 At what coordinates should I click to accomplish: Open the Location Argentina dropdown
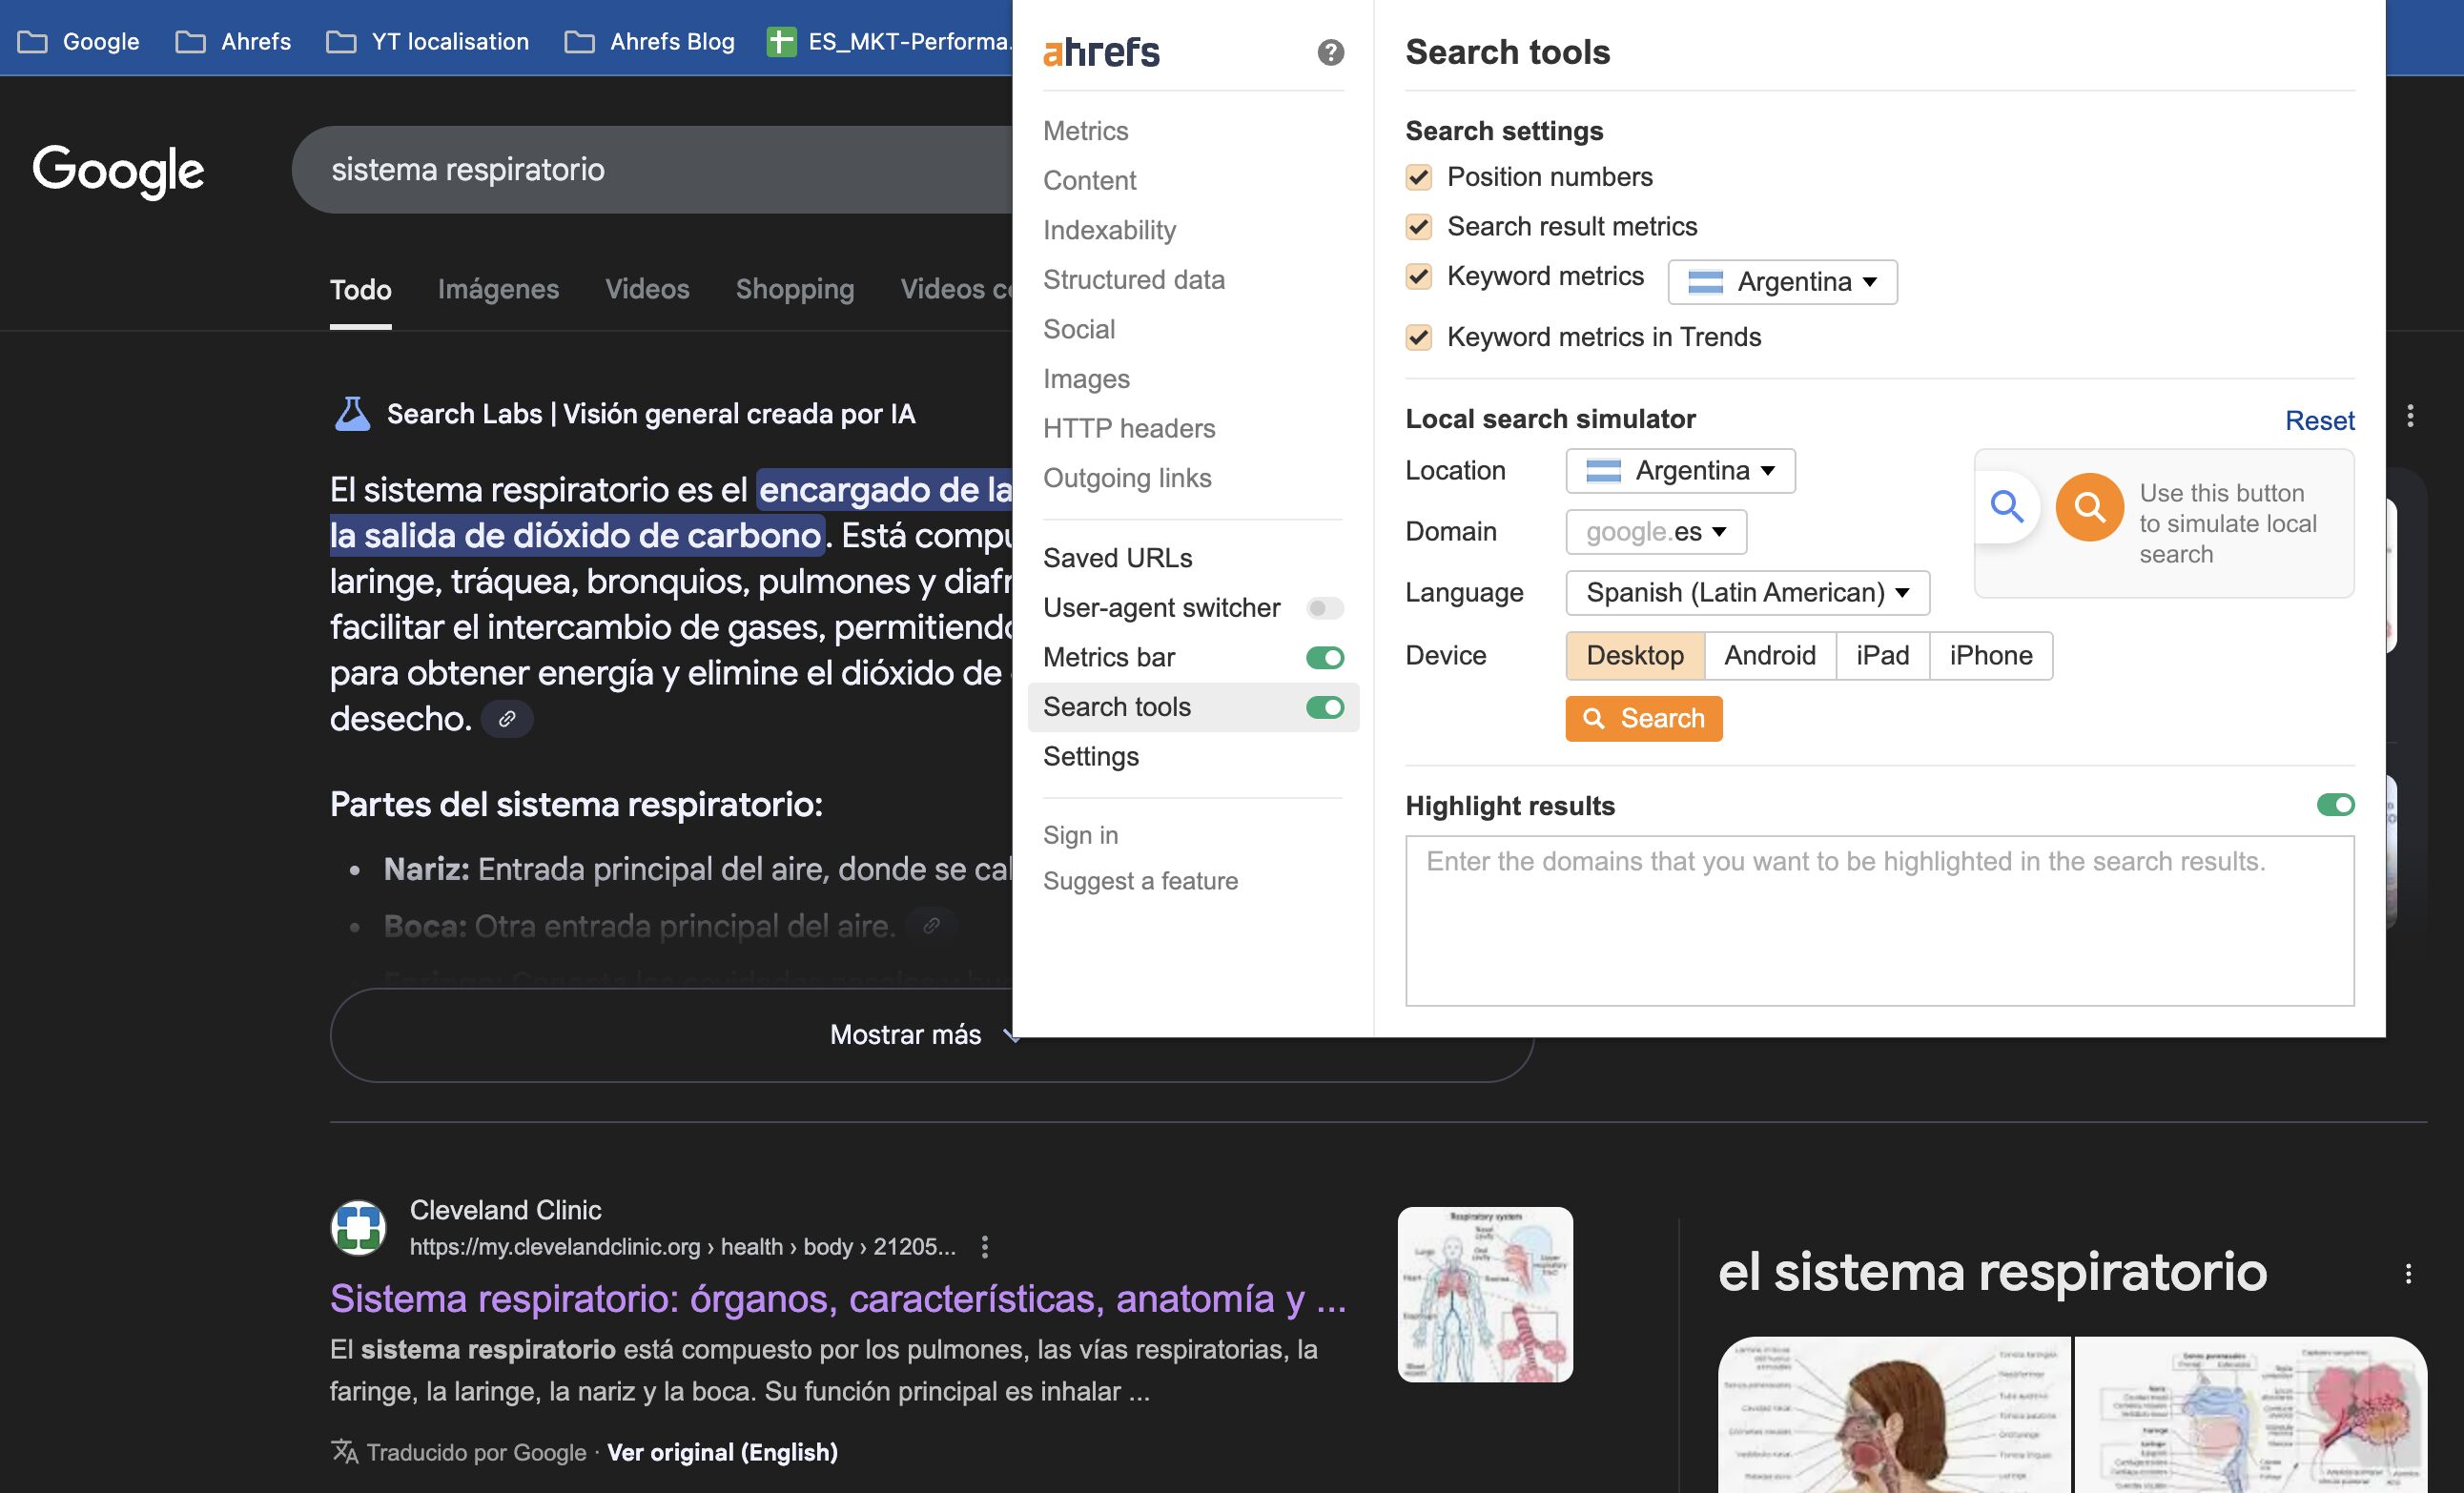1680,471
